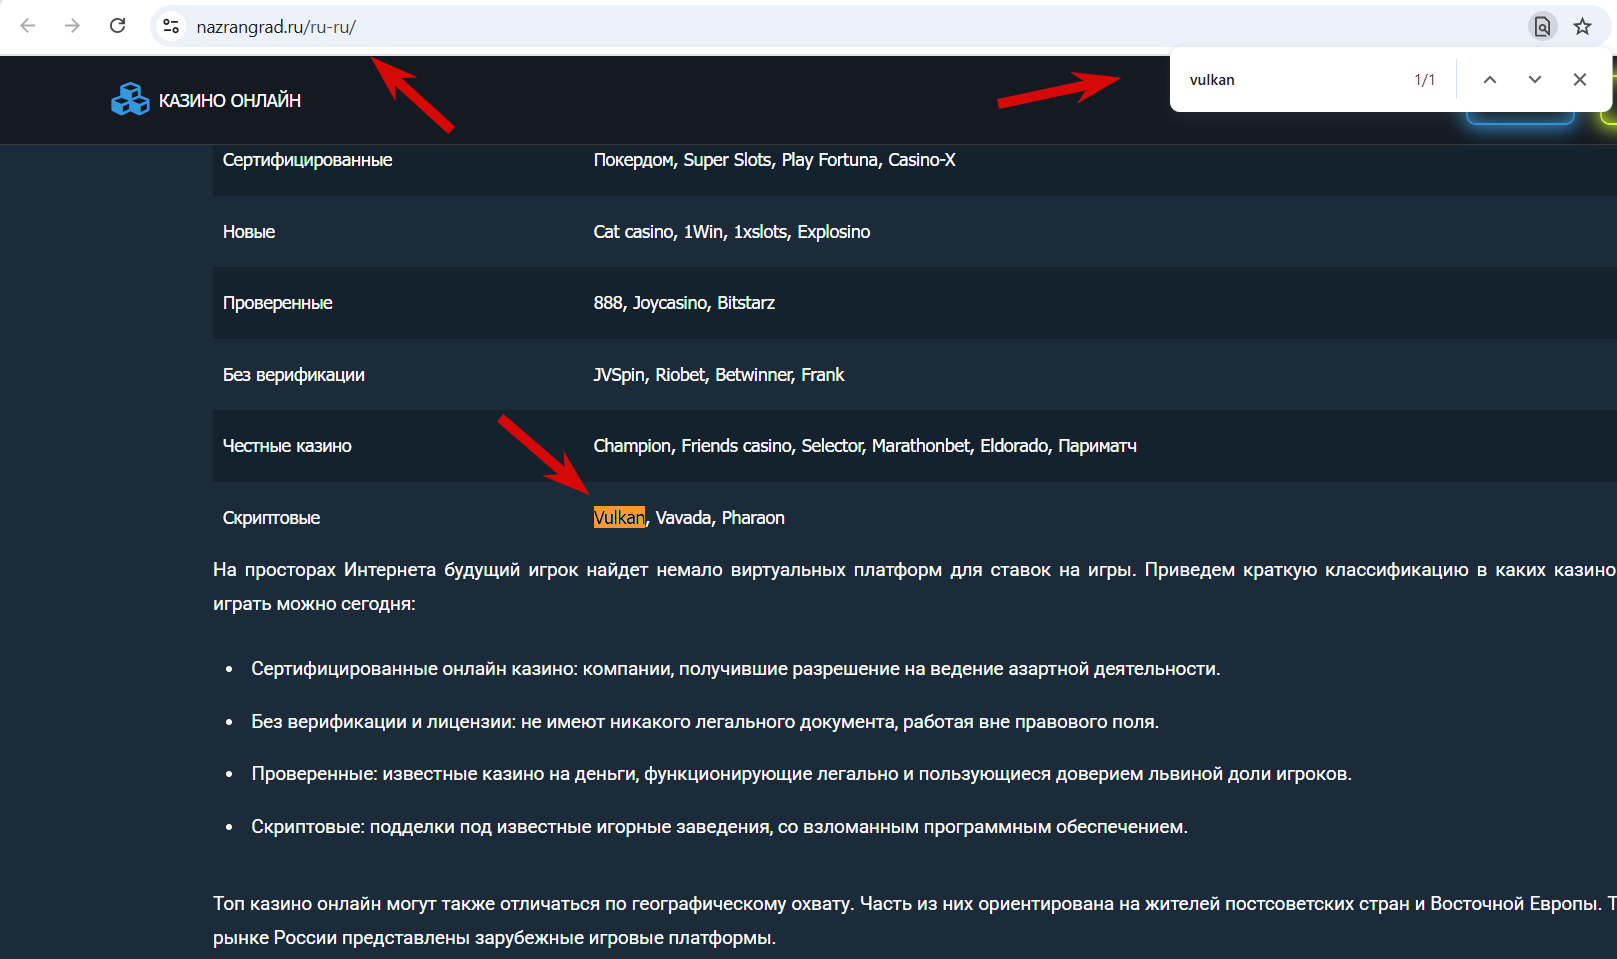Image resolution: width=1617 pixels, height=959 pixels.
Task: Click bullet Сертифицированные онлайн казино
Action: (x=736, y=669)
